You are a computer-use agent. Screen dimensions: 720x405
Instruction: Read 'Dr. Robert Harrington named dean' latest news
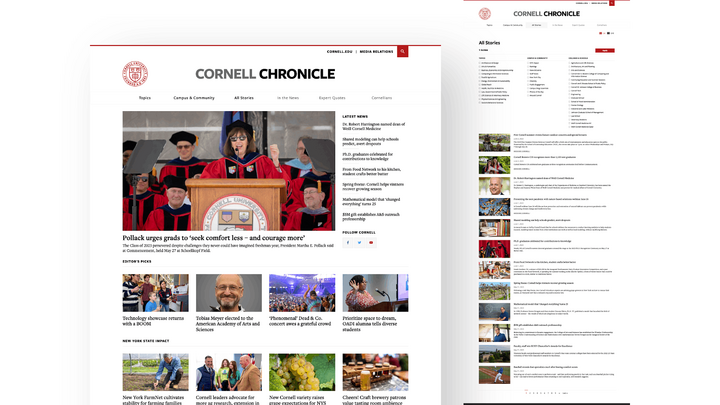point(374,126)
